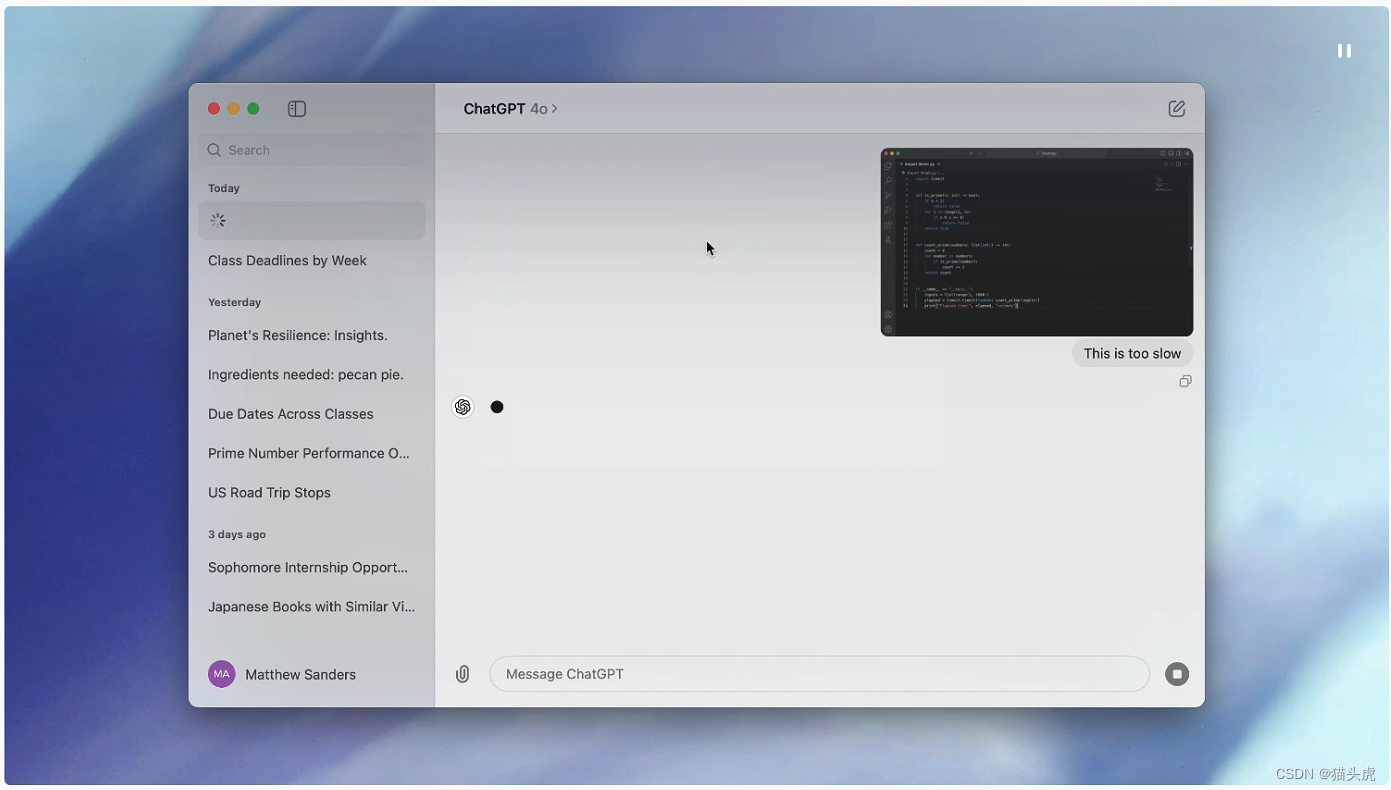Click the 'Yesterday' section header
Image resolution: width=1391 pixels, height=790 pixels.
click(x=234, y=302)
